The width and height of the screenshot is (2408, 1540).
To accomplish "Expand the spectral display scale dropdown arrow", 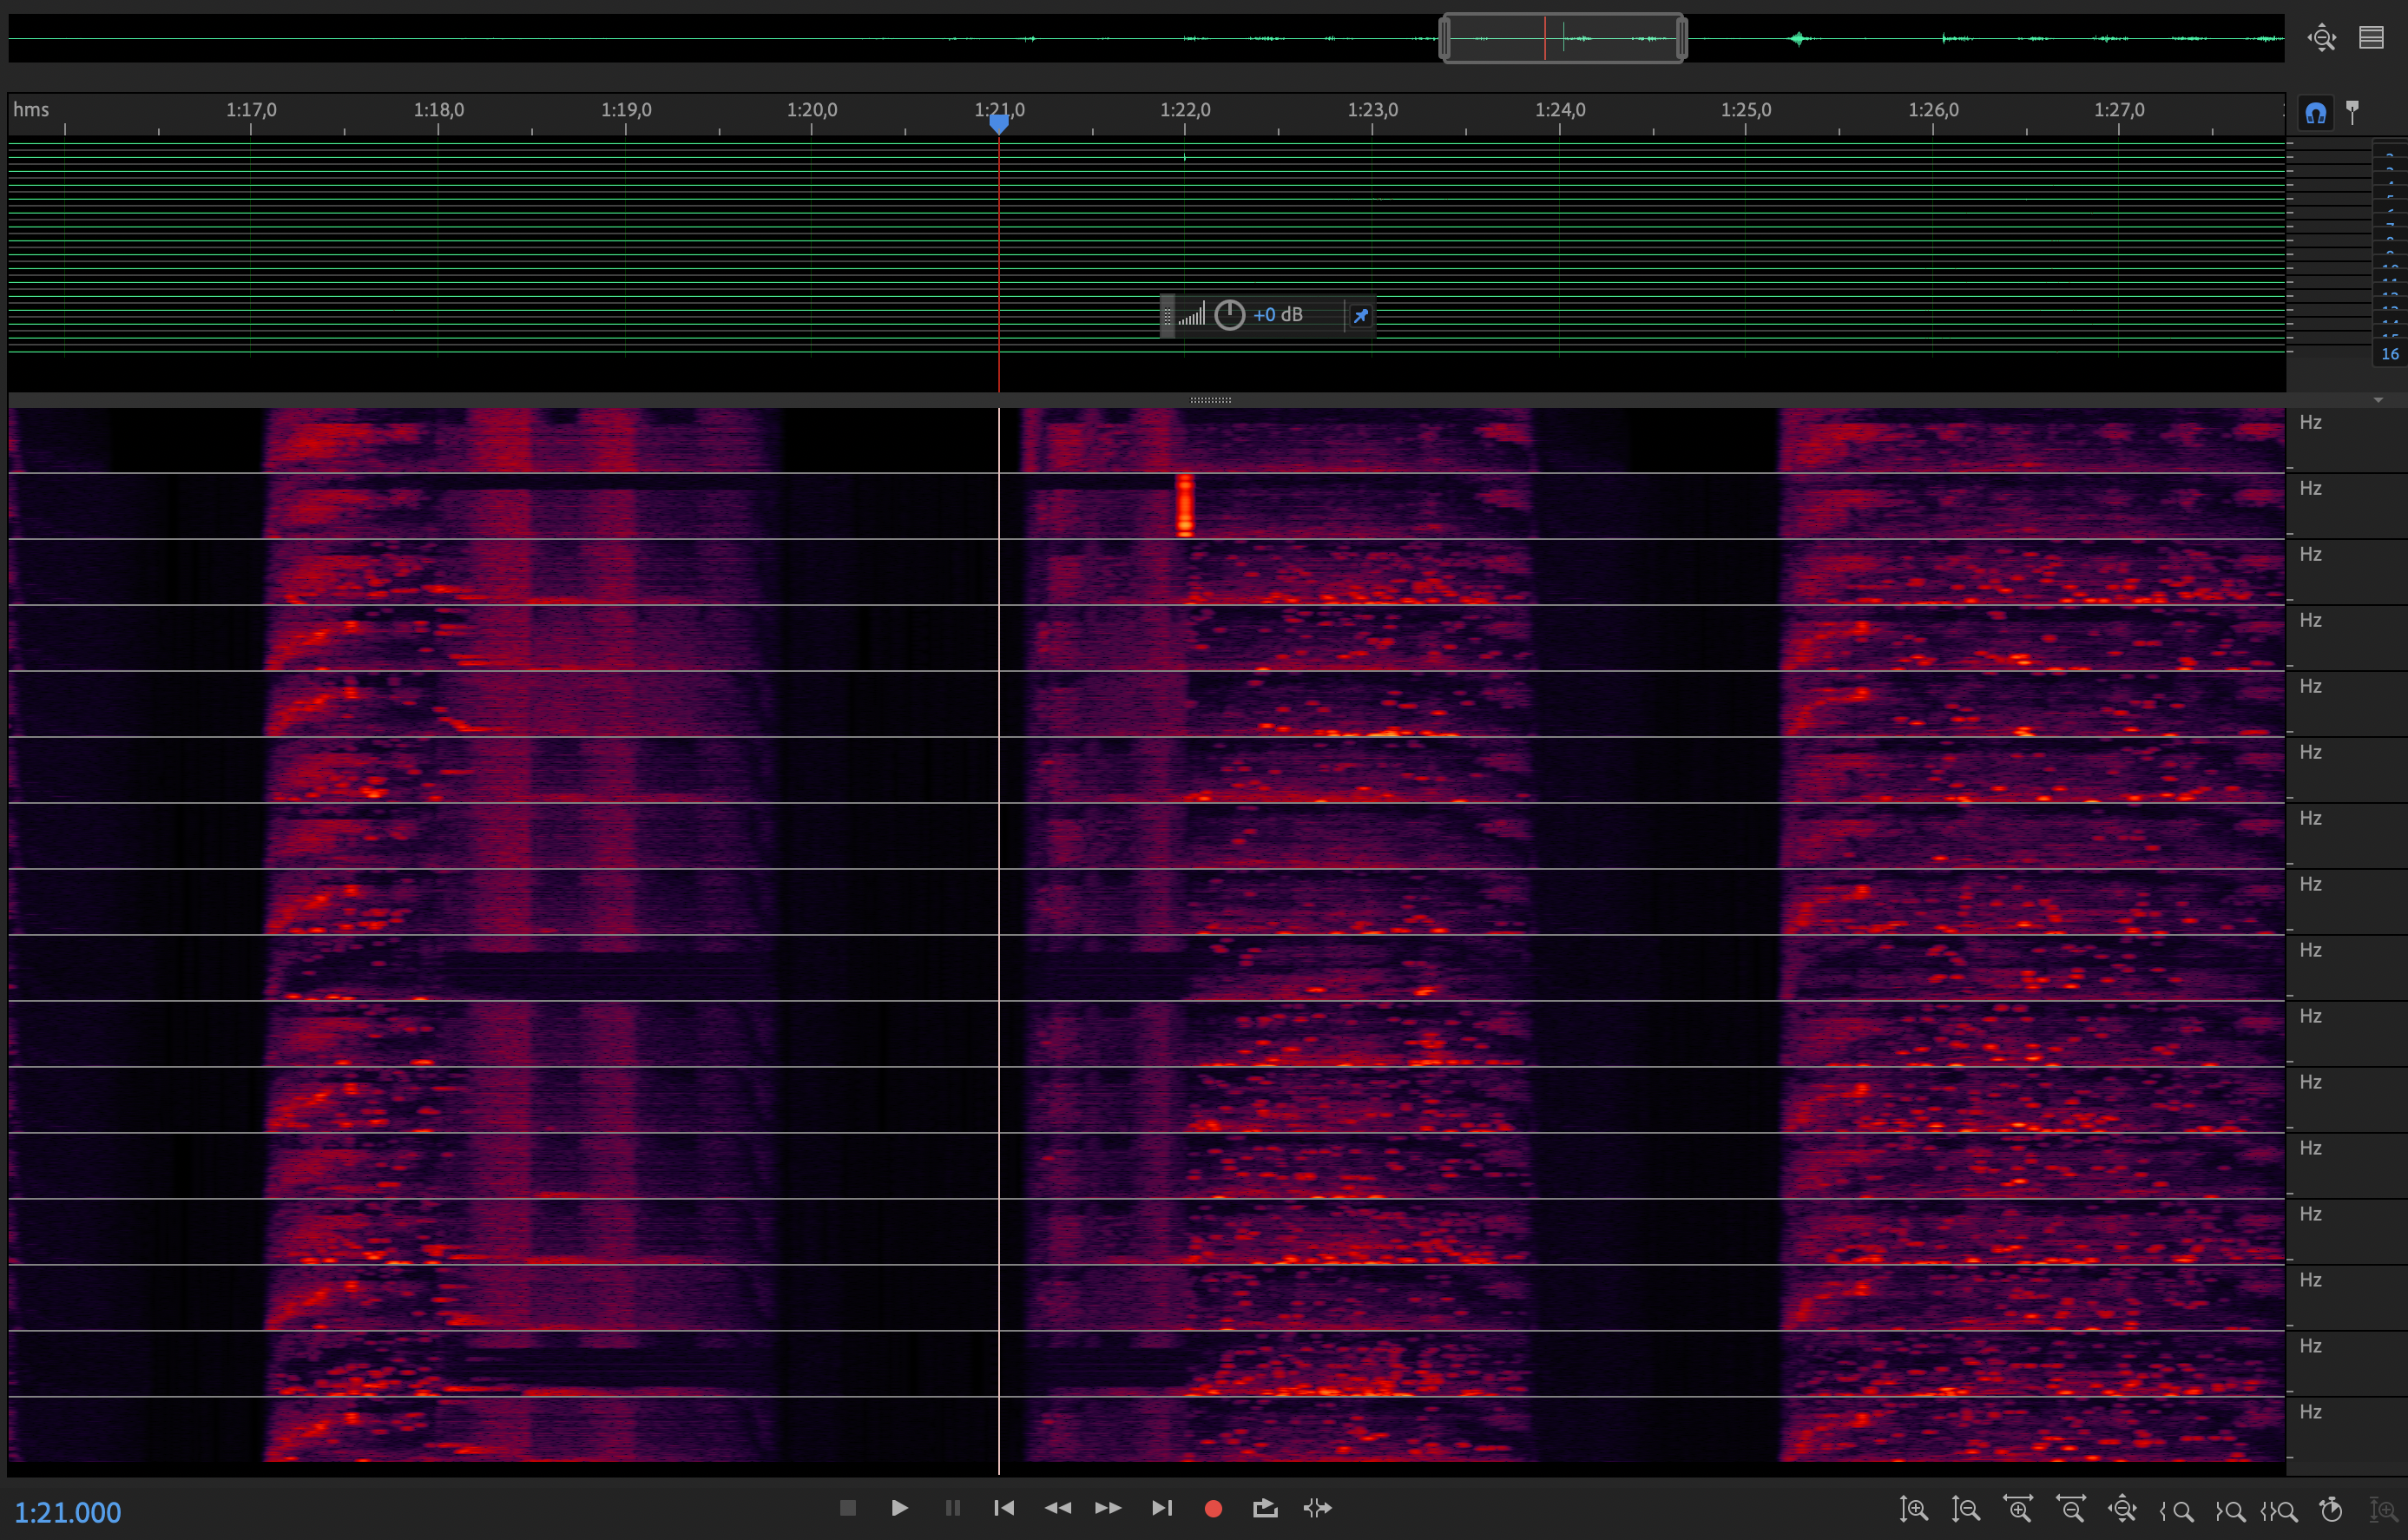I will coord(2378,400).
